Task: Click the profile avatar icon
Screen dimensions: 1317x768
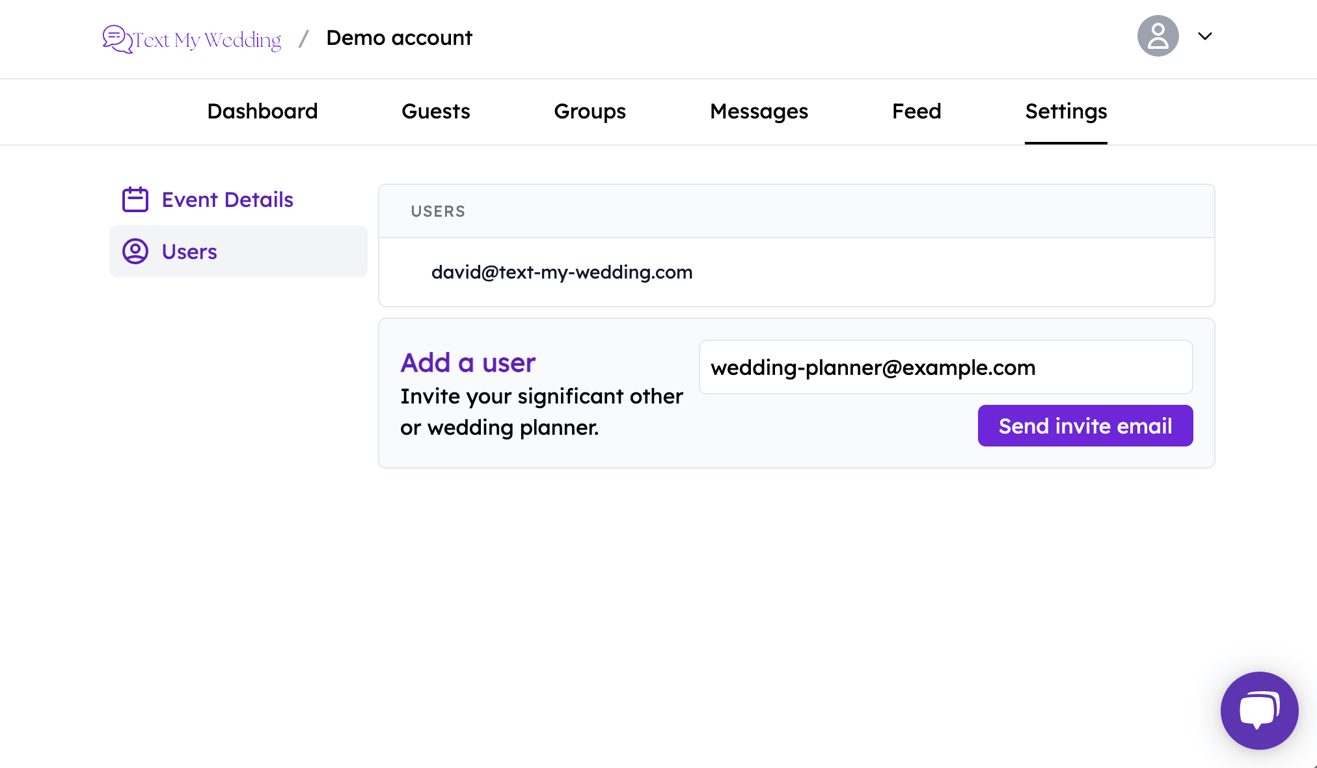Action: click(x=1157, y=36)
